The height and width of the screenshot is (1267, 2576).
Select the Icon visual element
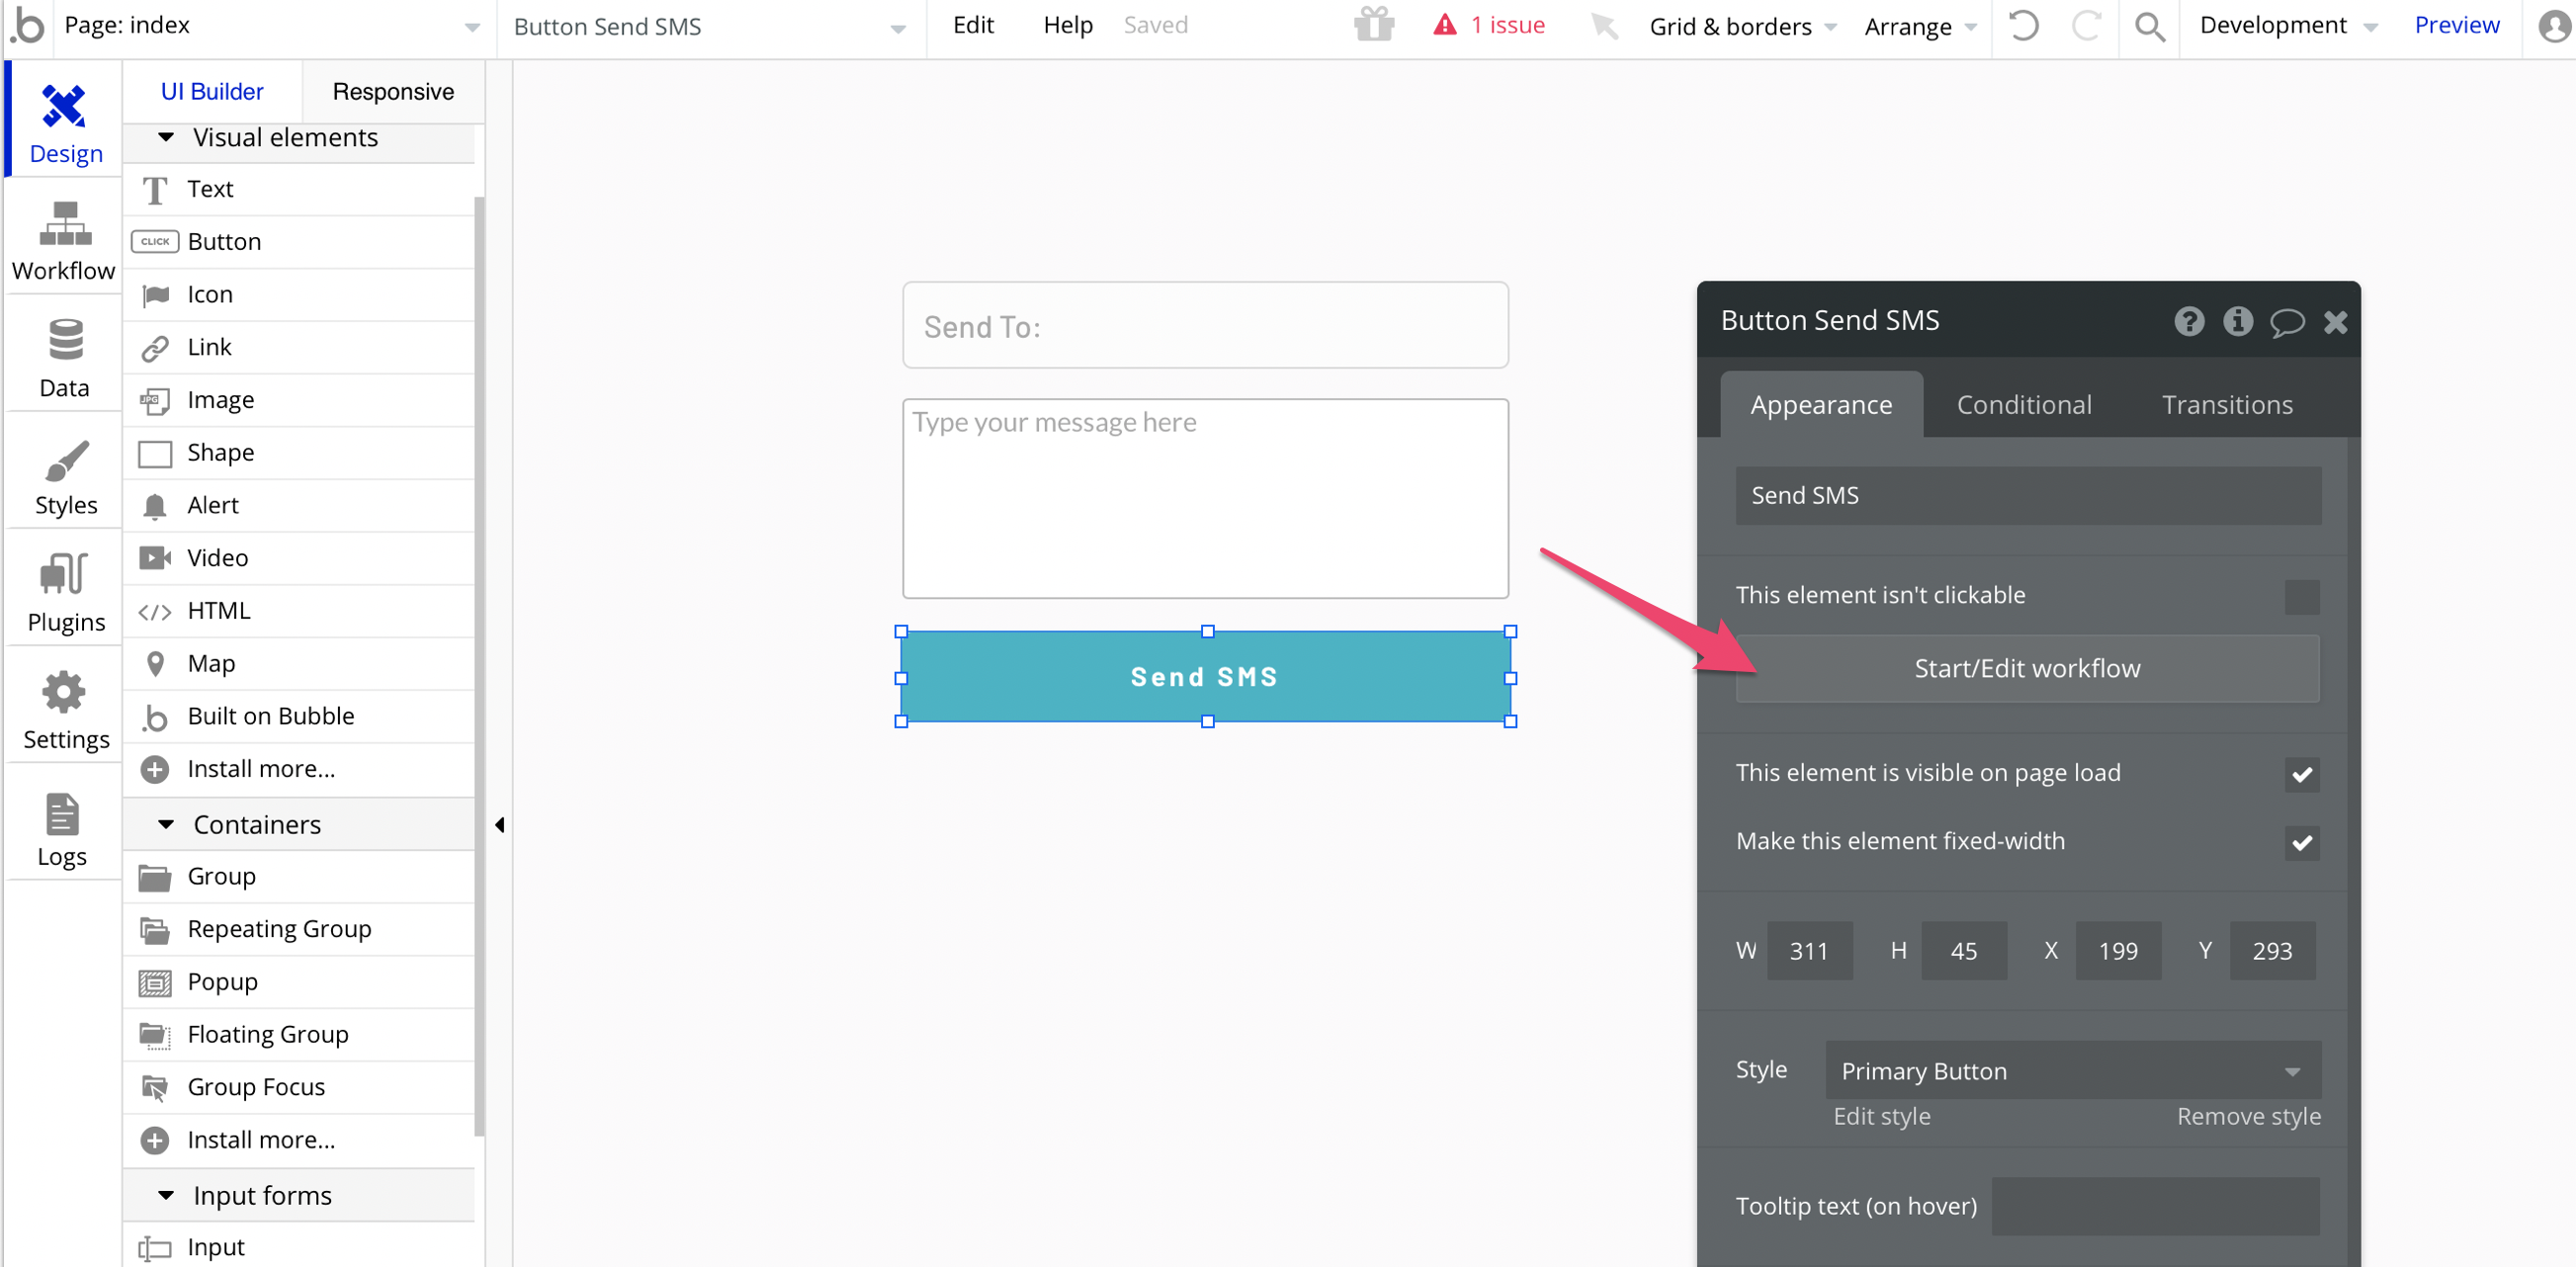(298, 295)
